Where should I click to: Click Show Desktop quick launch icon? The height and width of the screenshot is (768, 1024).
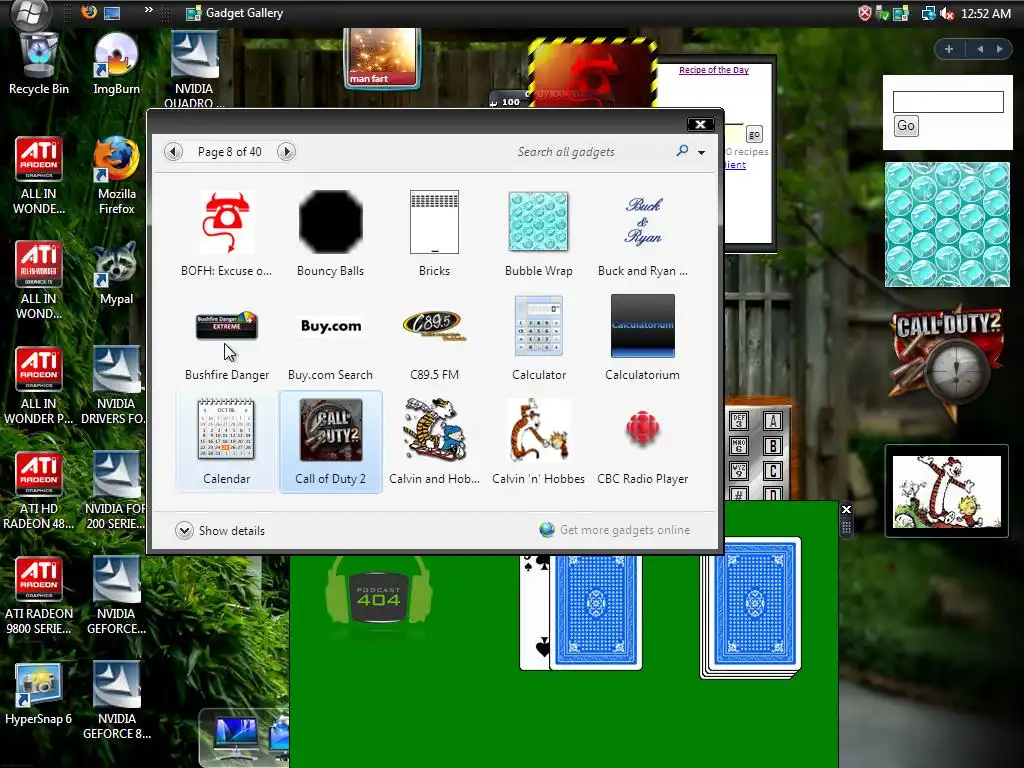click(x=112, y=12)
